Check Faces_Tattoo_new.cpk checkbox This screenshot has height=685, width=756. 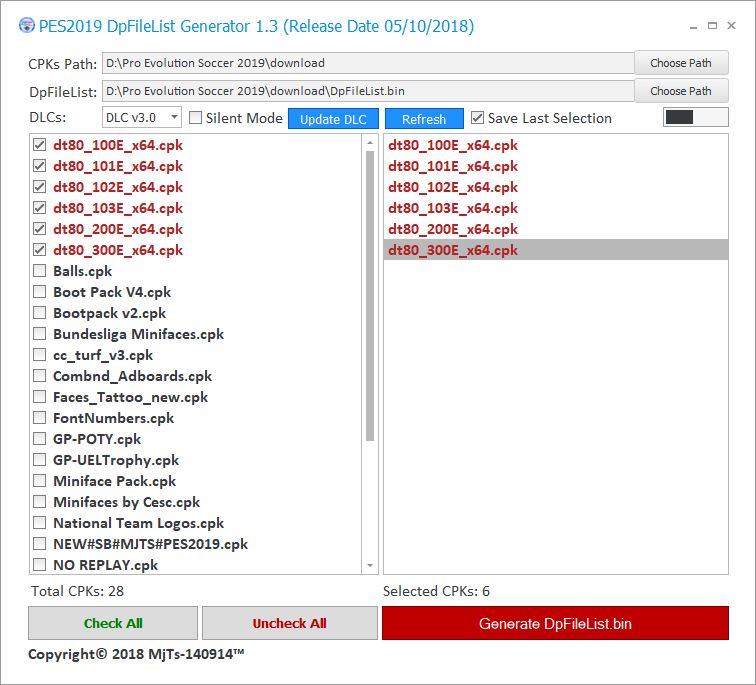pyautogui.click(x=40, y=397)
